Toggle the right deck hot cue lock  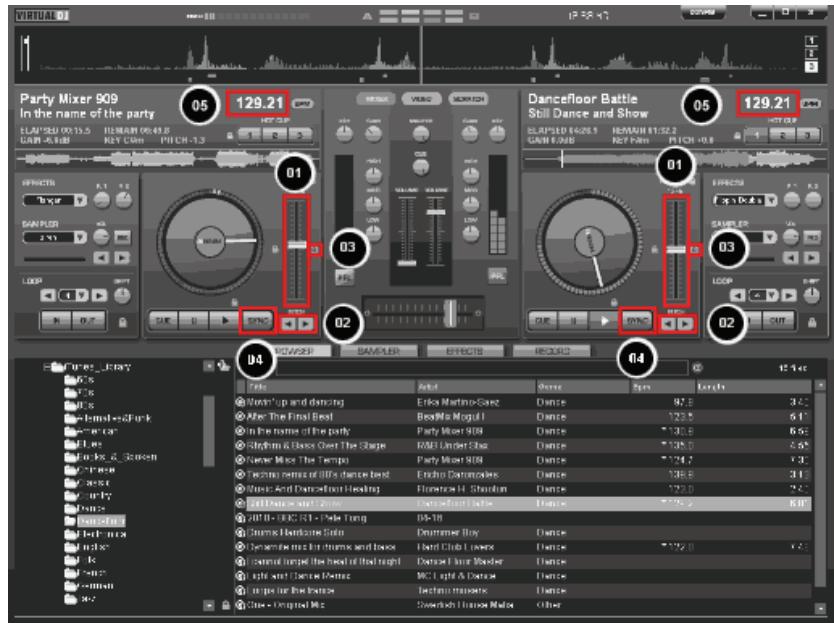[x=737, y=136]
